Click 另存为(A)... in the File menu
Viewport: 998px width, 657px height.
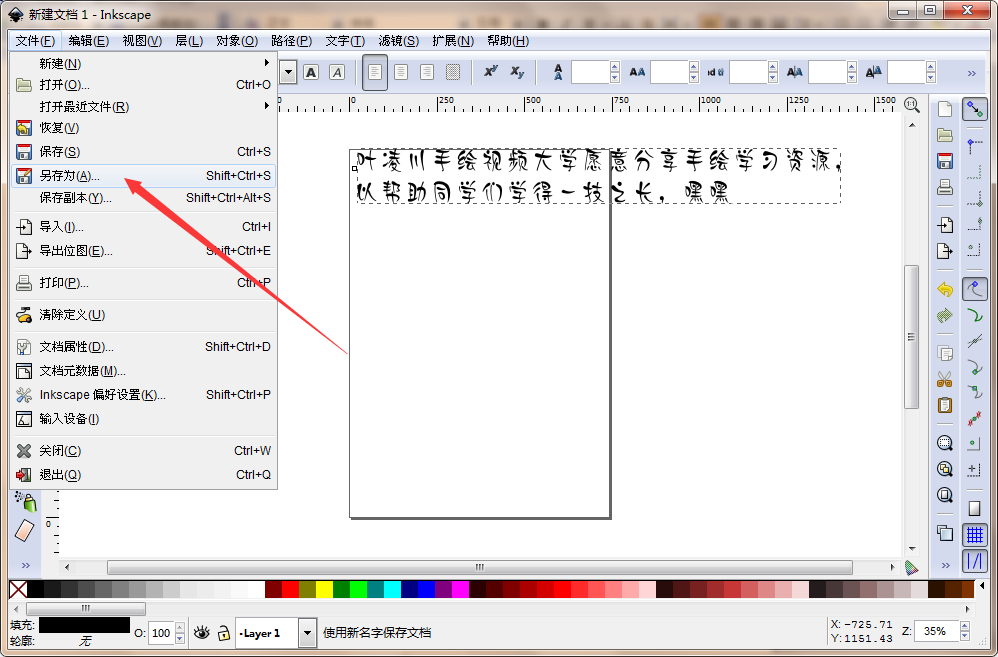point(70,175)
